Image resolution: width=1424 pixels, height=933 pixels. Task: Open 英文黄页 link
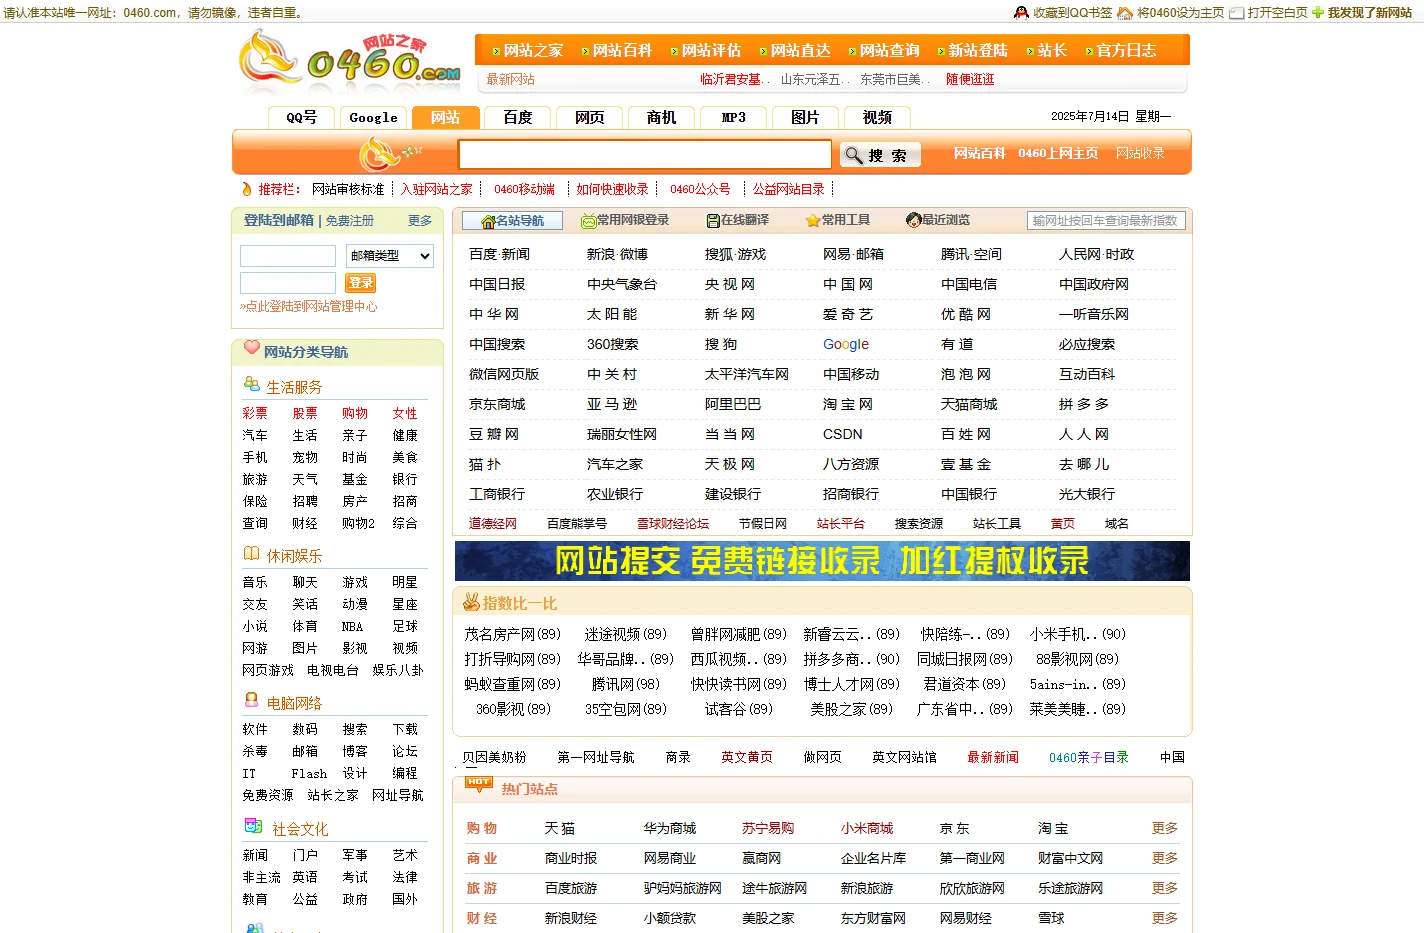[747, 757]
